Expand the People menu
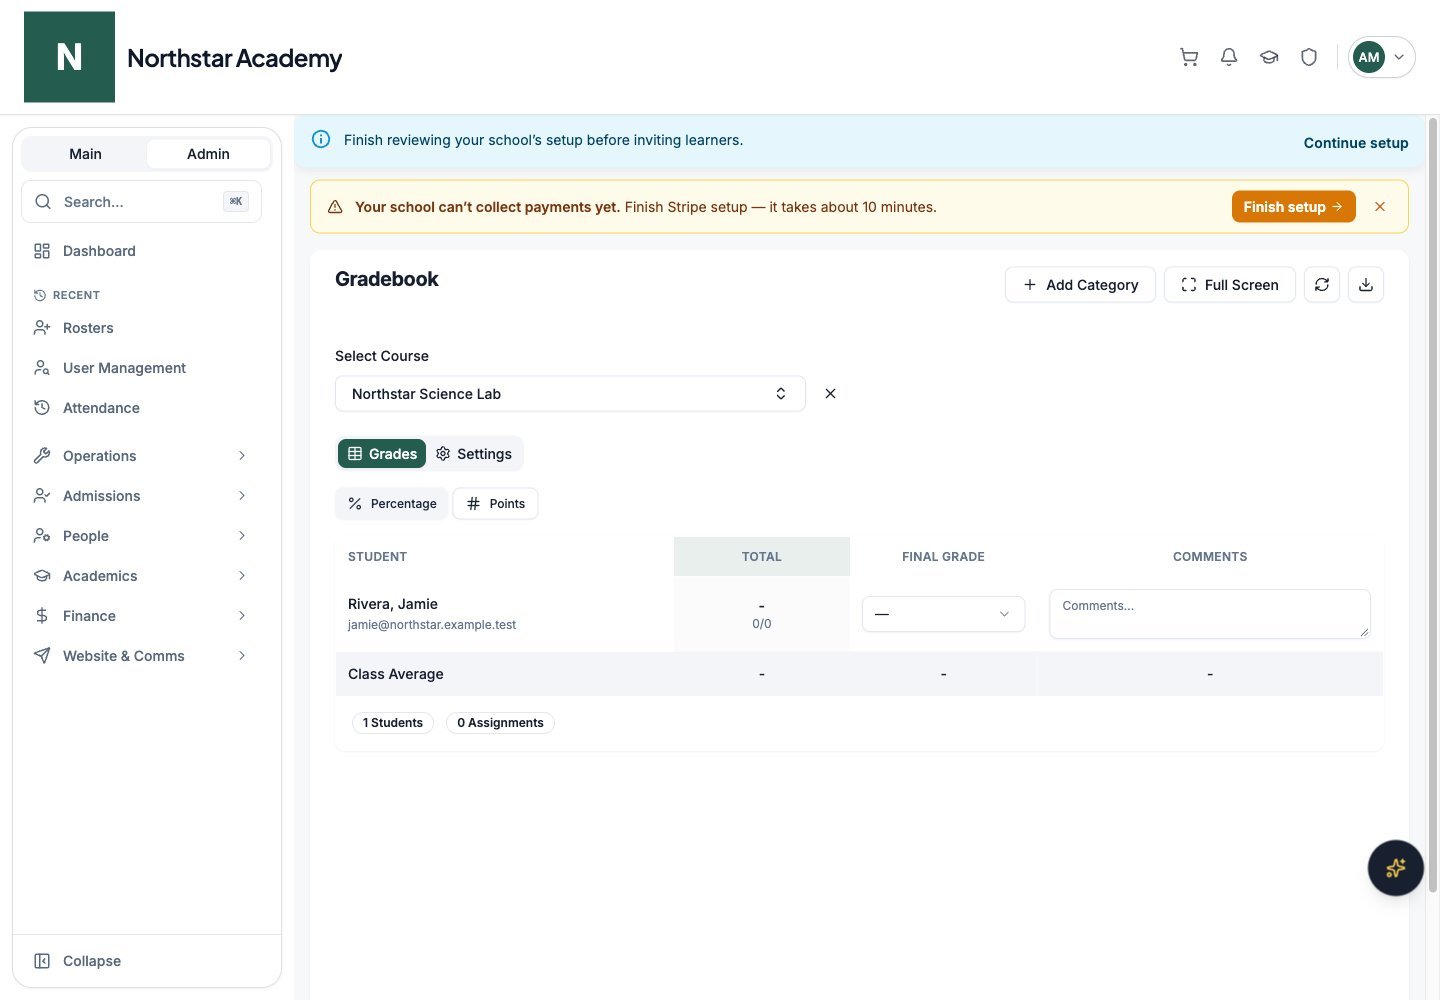Viewport: 1440px width, 1000px height. coord(141,536)
